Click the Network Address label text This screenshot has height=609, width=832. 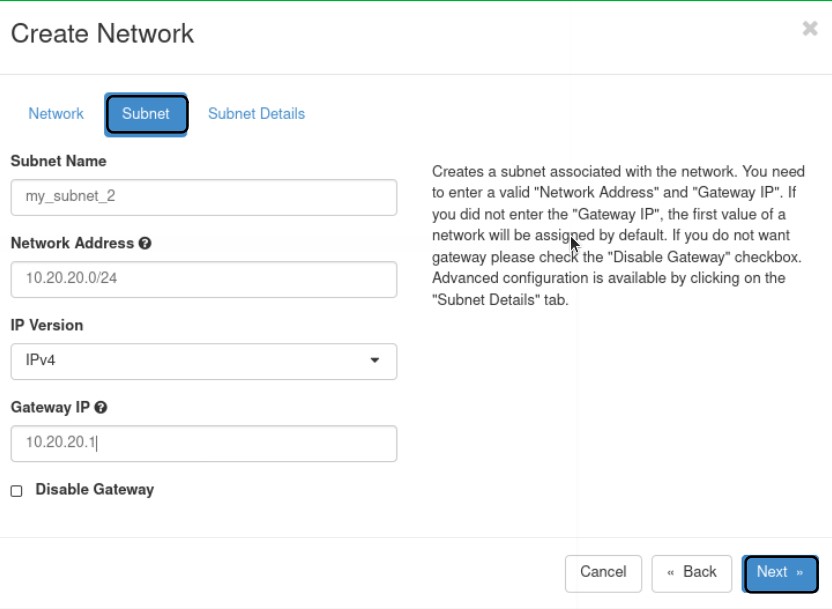click(x=72, y=243)
